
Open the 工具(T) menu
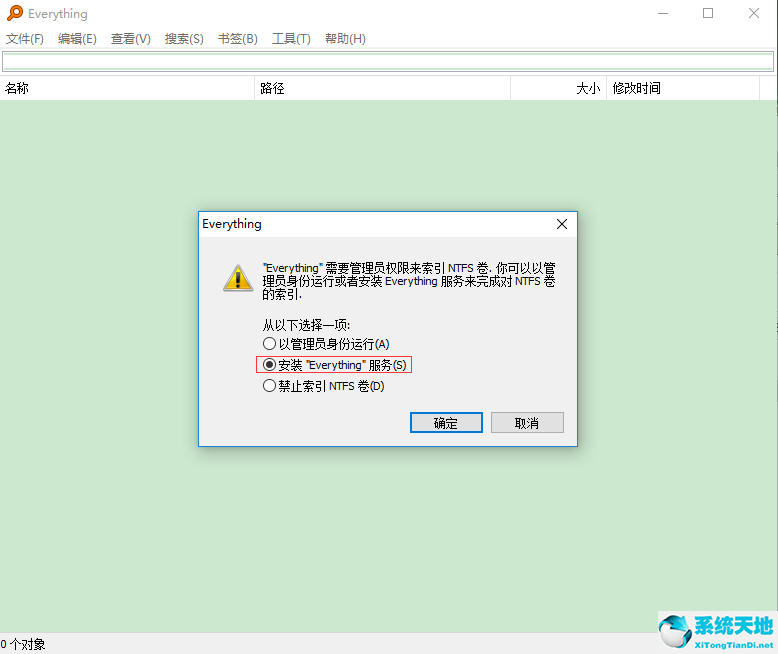point(291,39)
